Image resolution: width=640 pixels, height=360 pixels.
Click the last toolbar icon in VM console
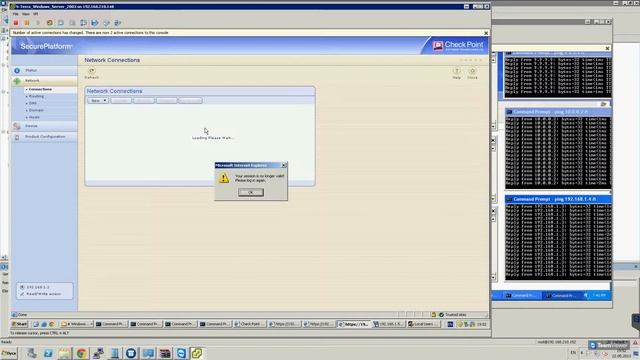[x=118, y=23]
